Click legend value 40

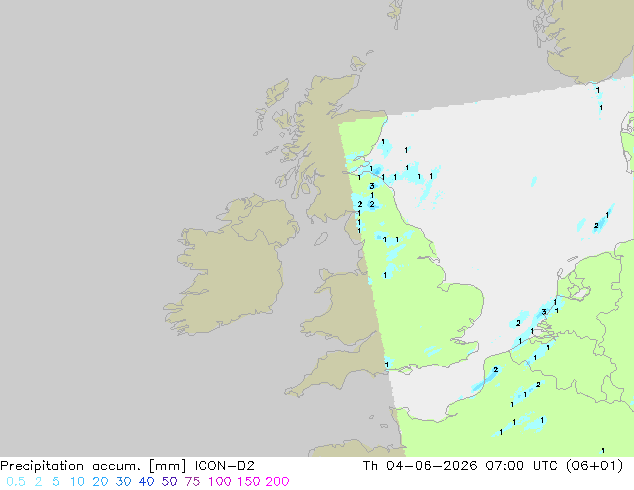coord(146,482)
